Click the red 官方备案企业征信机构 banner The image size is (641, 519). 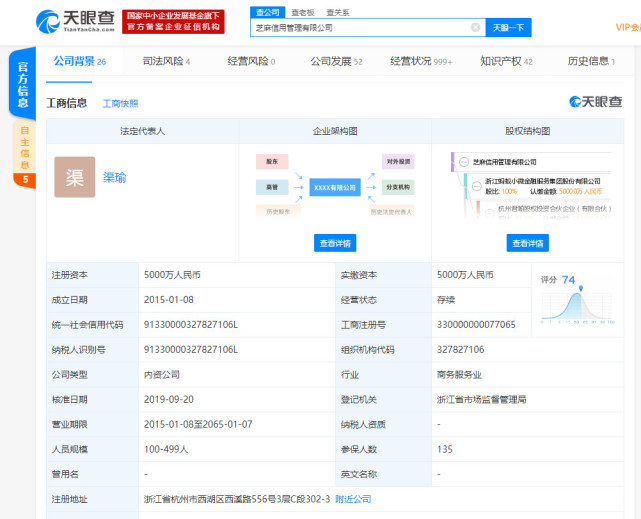(173, 22)
